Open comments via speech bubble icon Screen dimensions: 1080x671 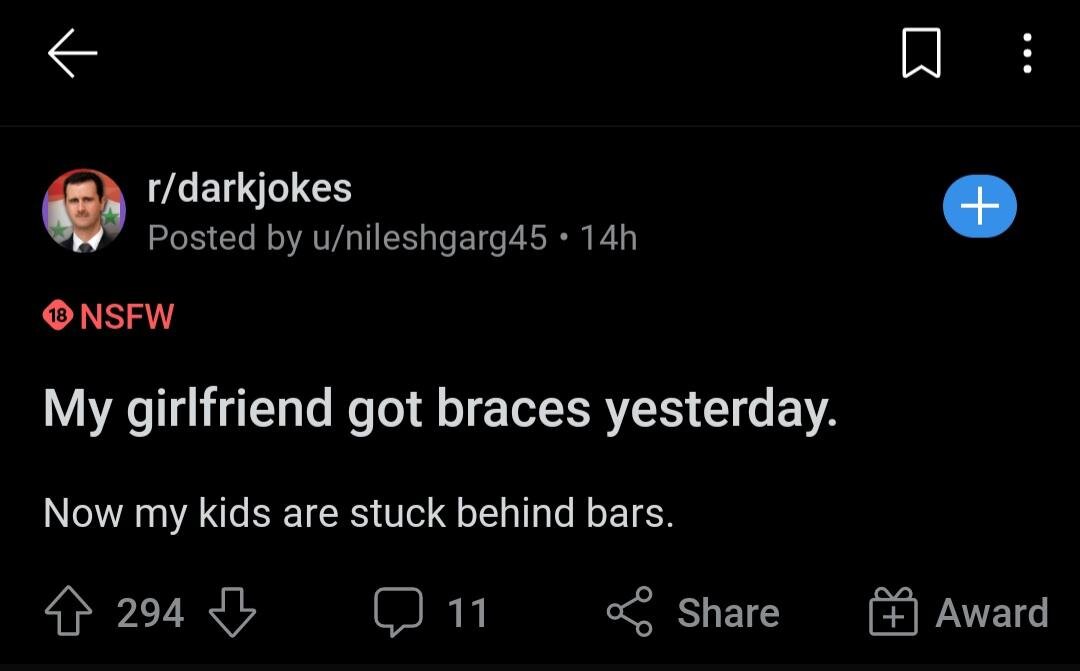pos(397,612)
